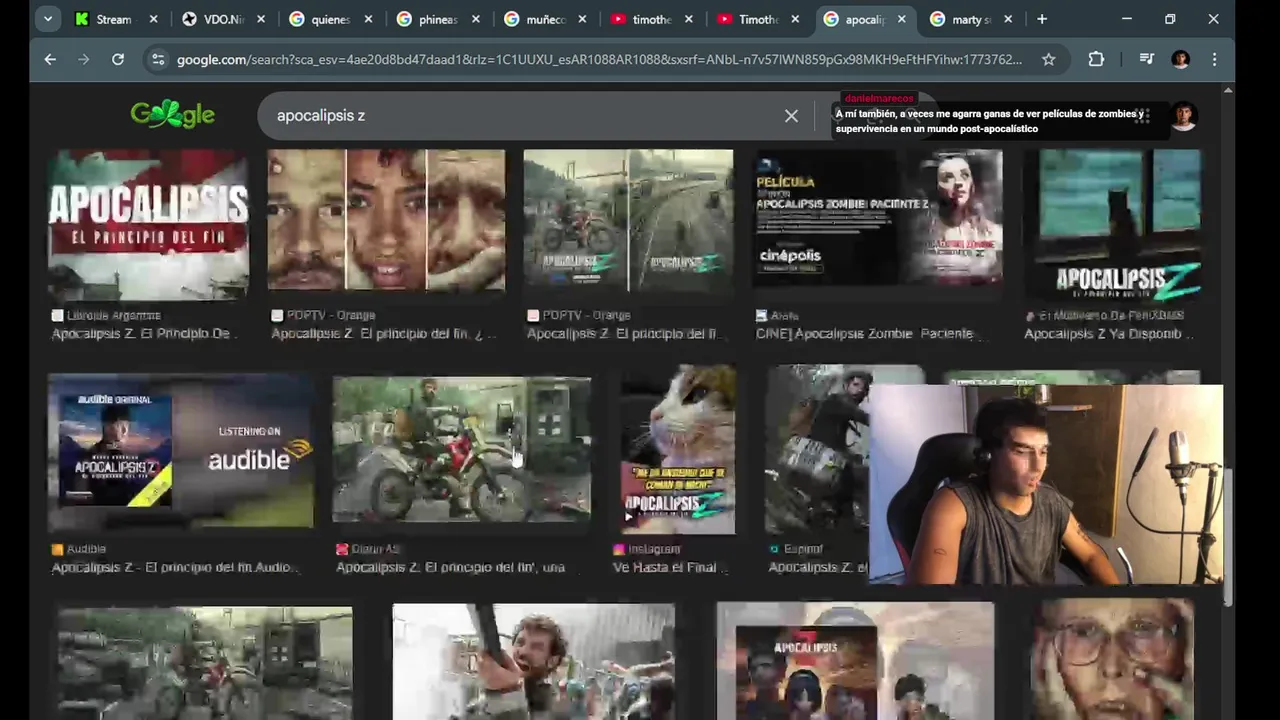Close the quienes tab
1280x720 pixels.
tap(368, 19)
